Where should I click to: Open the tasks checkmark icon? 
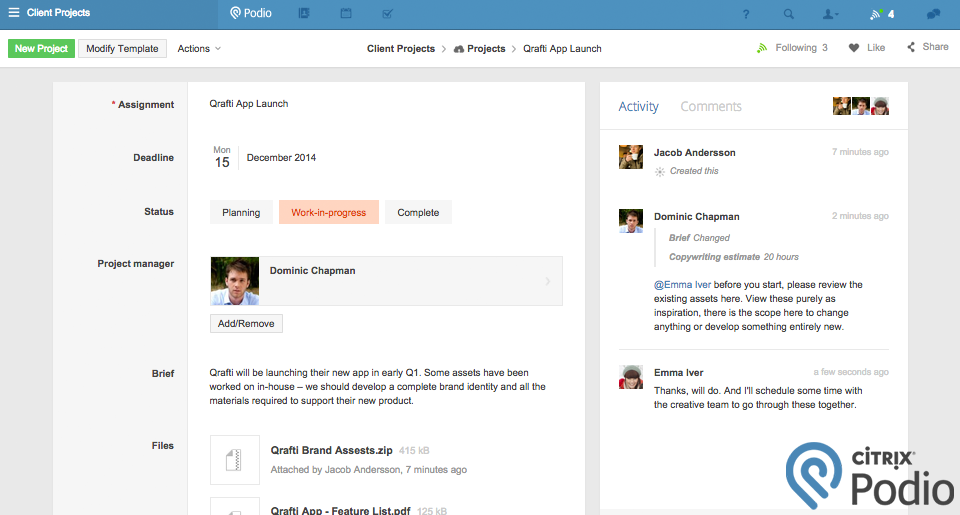coord(388,14)
